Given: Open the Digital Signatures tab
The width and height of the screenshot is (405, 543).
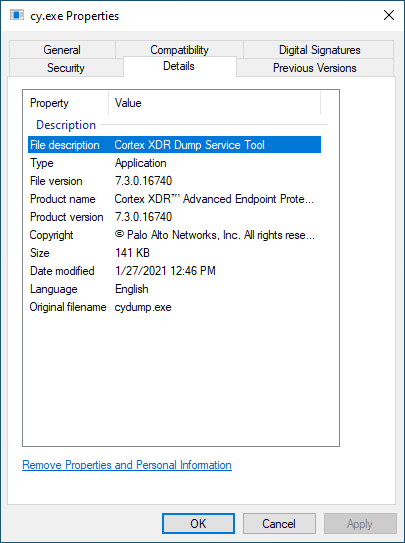Looking at the screenshot, I should point(319,50).
